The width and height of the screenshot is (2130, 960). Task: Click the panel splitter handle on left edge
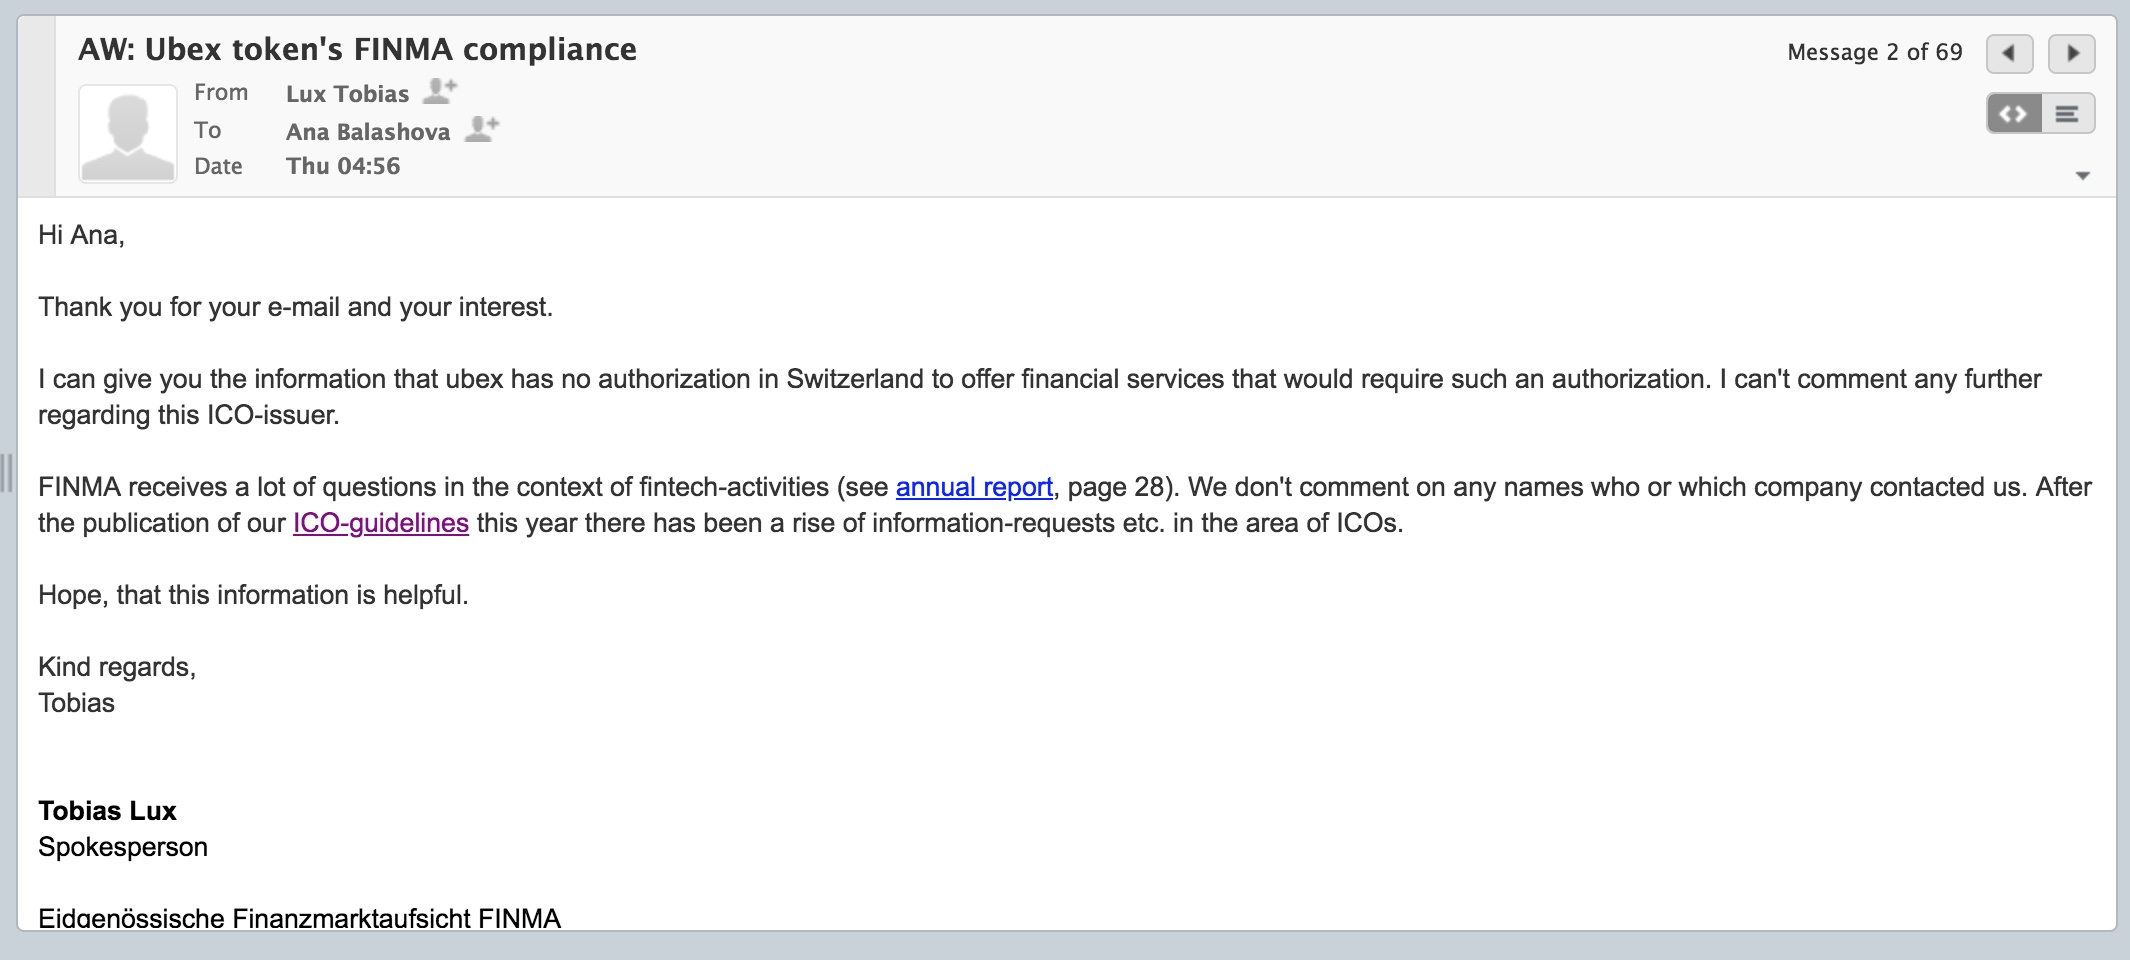tap(6, 473)
